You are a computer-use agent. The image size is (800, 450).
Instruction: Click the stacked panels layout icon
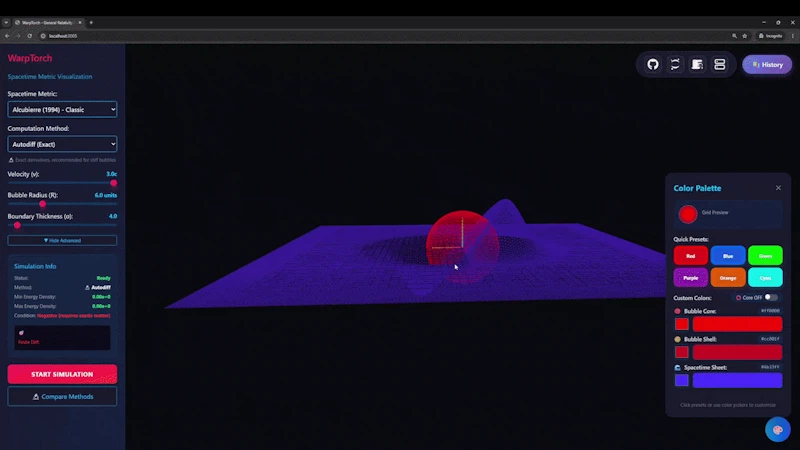pos(719,64)
